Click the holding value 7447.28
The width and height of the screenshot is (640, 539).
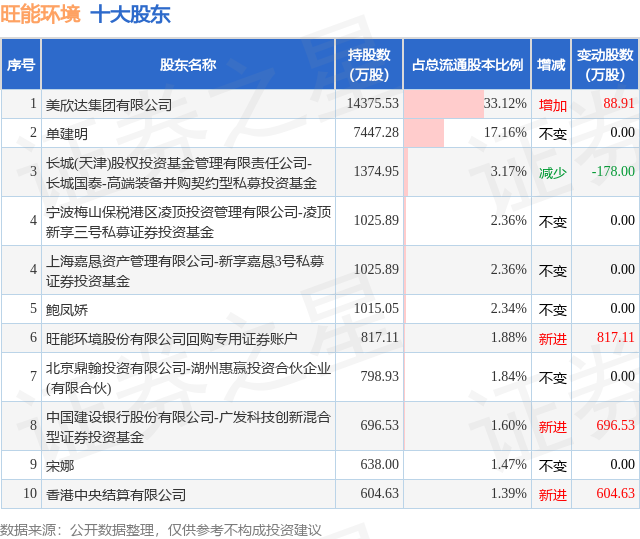376,132
